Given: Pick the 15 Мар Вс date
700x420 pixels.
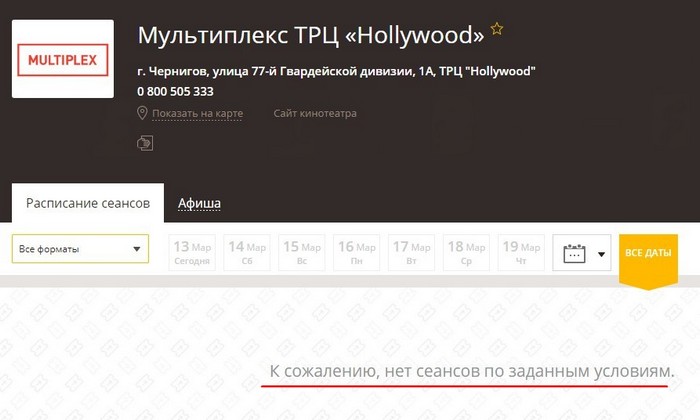Looking at the screenshot, I should pos(301,253).
